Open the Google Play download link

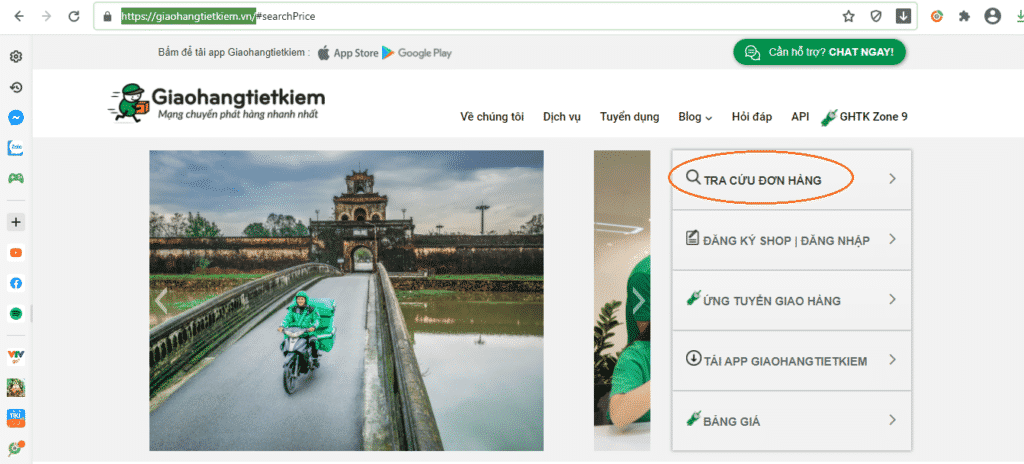pyautogui.click(x=417, y=53)
